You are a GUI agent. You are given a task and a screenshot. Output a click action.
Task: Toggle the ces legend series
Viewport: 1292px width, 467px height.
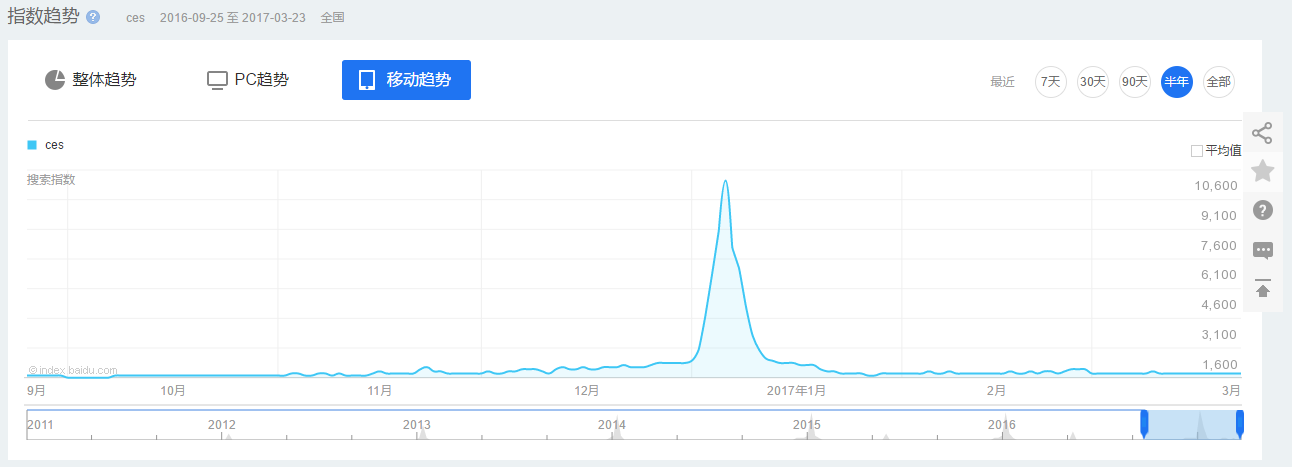(x=46, y=145)
